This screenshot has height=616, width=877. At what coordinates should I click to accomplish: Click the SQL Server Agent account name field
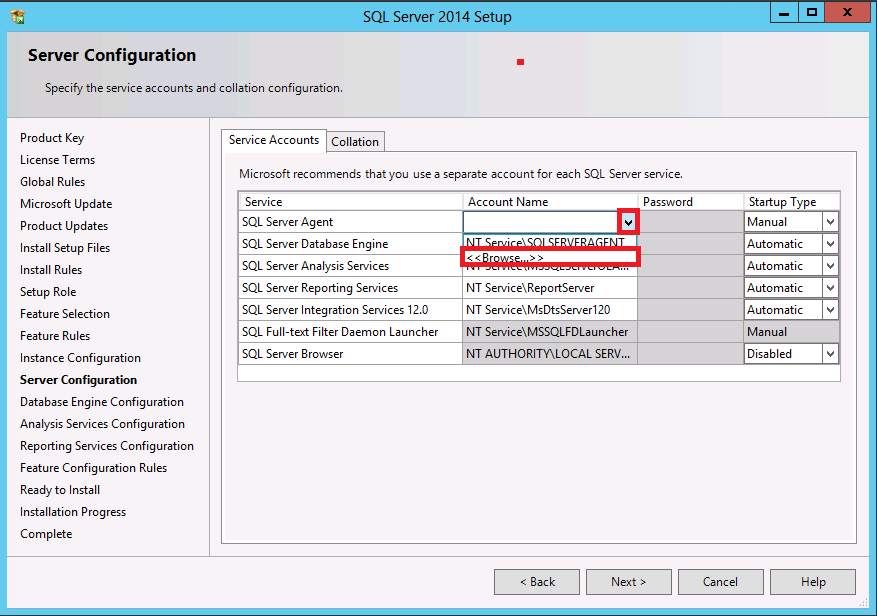click(541, 222)
